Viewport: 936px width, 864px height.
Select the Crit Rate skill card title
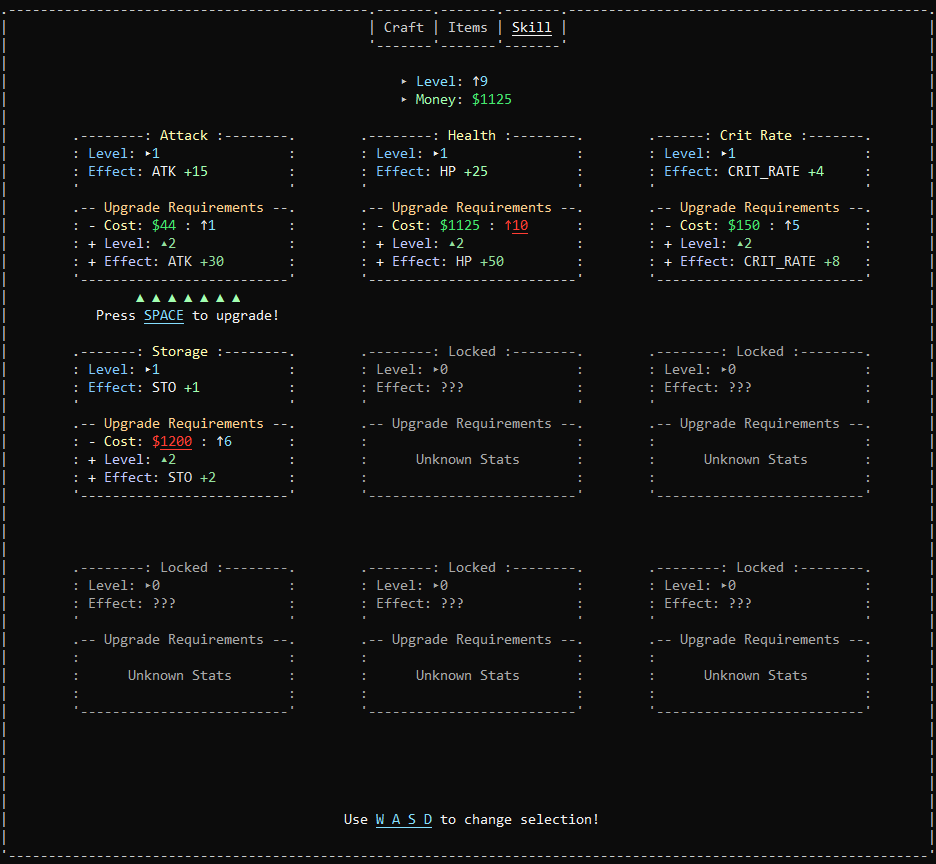click(x=756, y=136)
